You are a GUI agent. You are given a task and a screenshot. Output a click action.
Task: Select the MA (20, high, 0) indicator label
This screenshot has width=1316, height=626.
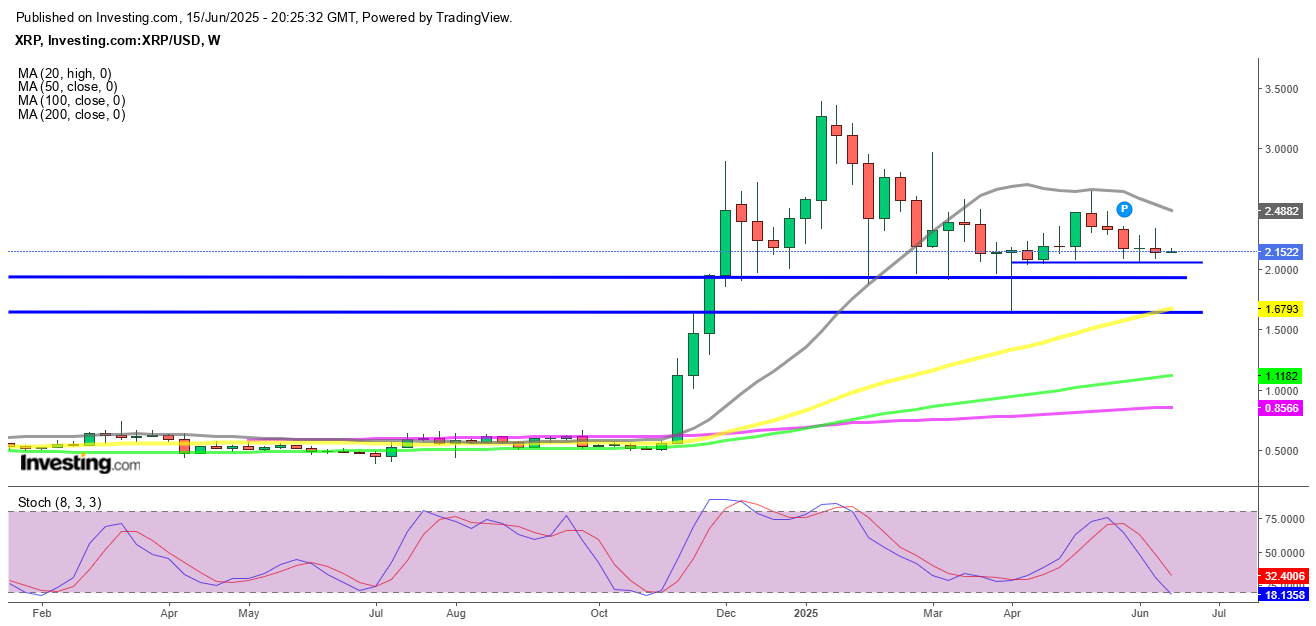65,73
